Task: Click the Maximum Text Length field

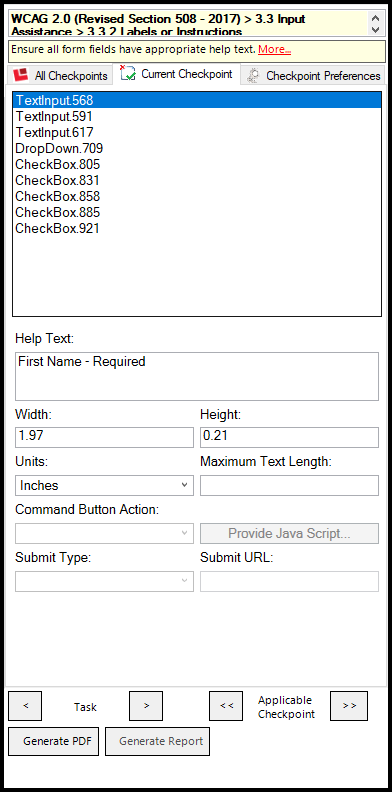Action: [x=289, y=485]
